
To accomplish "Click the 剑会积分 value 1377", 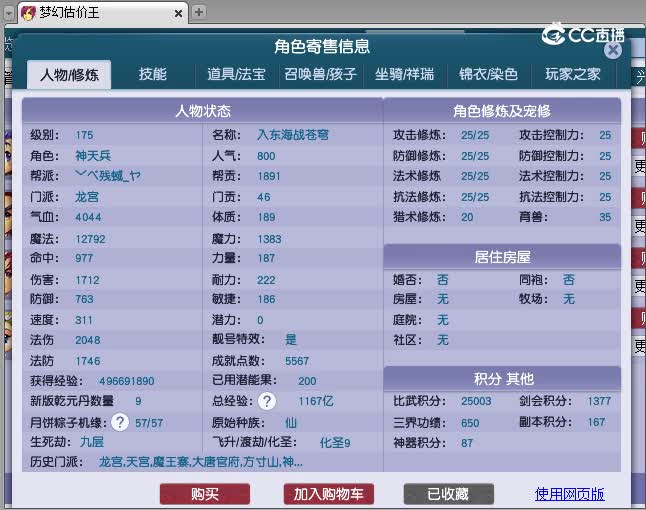I will pos(599,401).
